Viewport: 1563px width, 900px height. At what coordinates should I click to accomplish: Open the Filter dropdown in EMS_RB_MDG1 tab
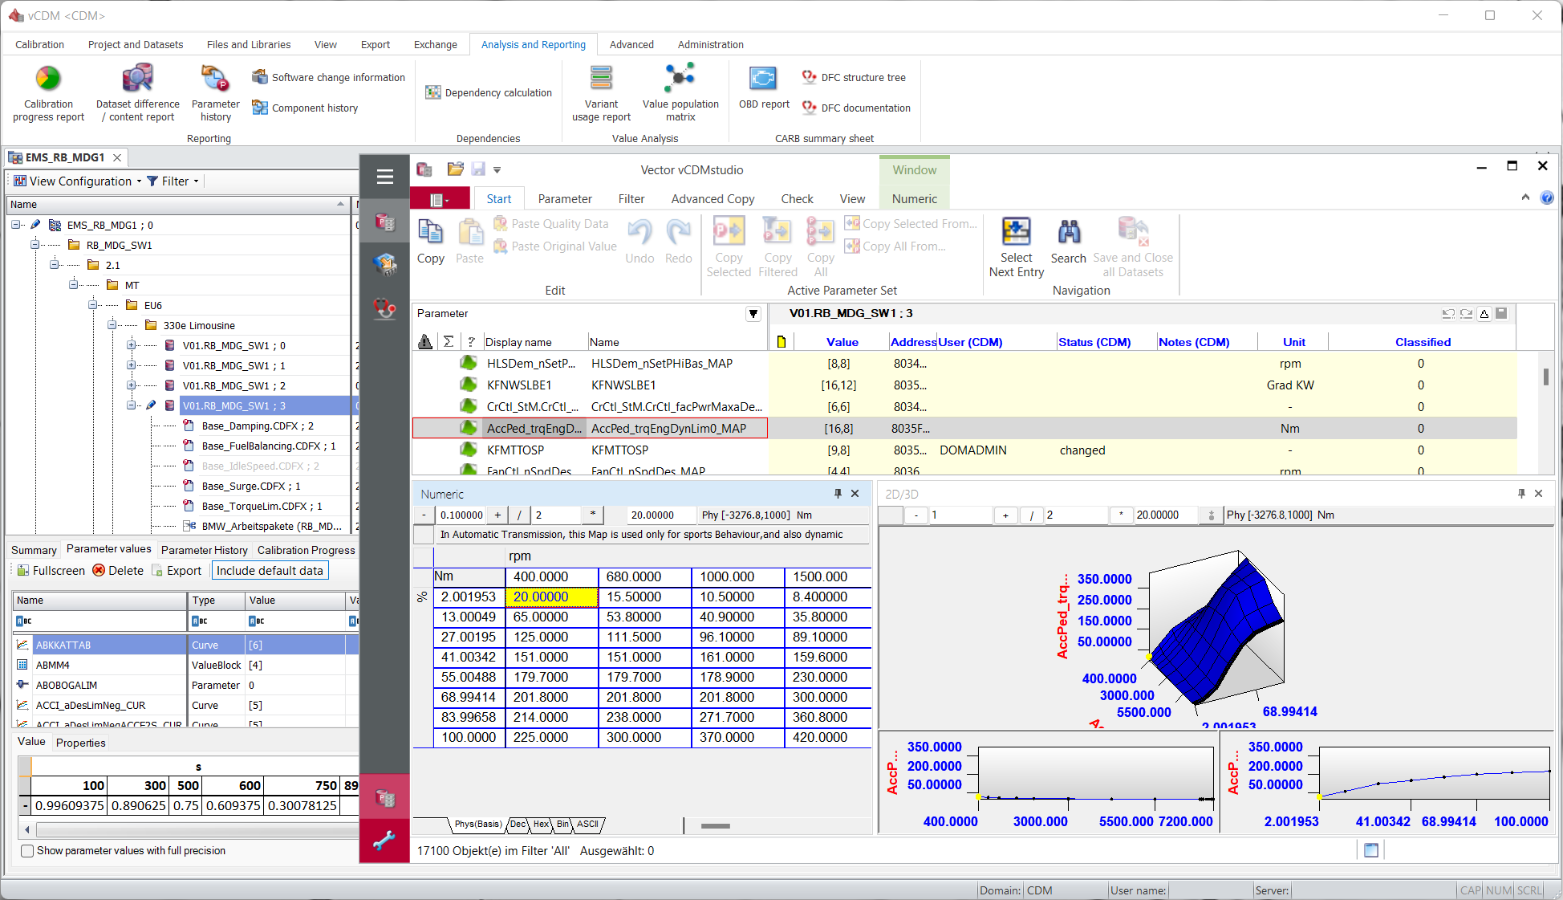[173, 181]
